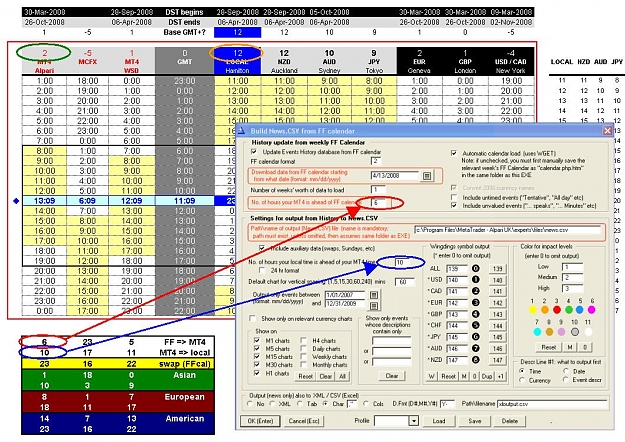Click the All button in Show on group
This screenshot has width=625, height=442.
tap(342, 376)
